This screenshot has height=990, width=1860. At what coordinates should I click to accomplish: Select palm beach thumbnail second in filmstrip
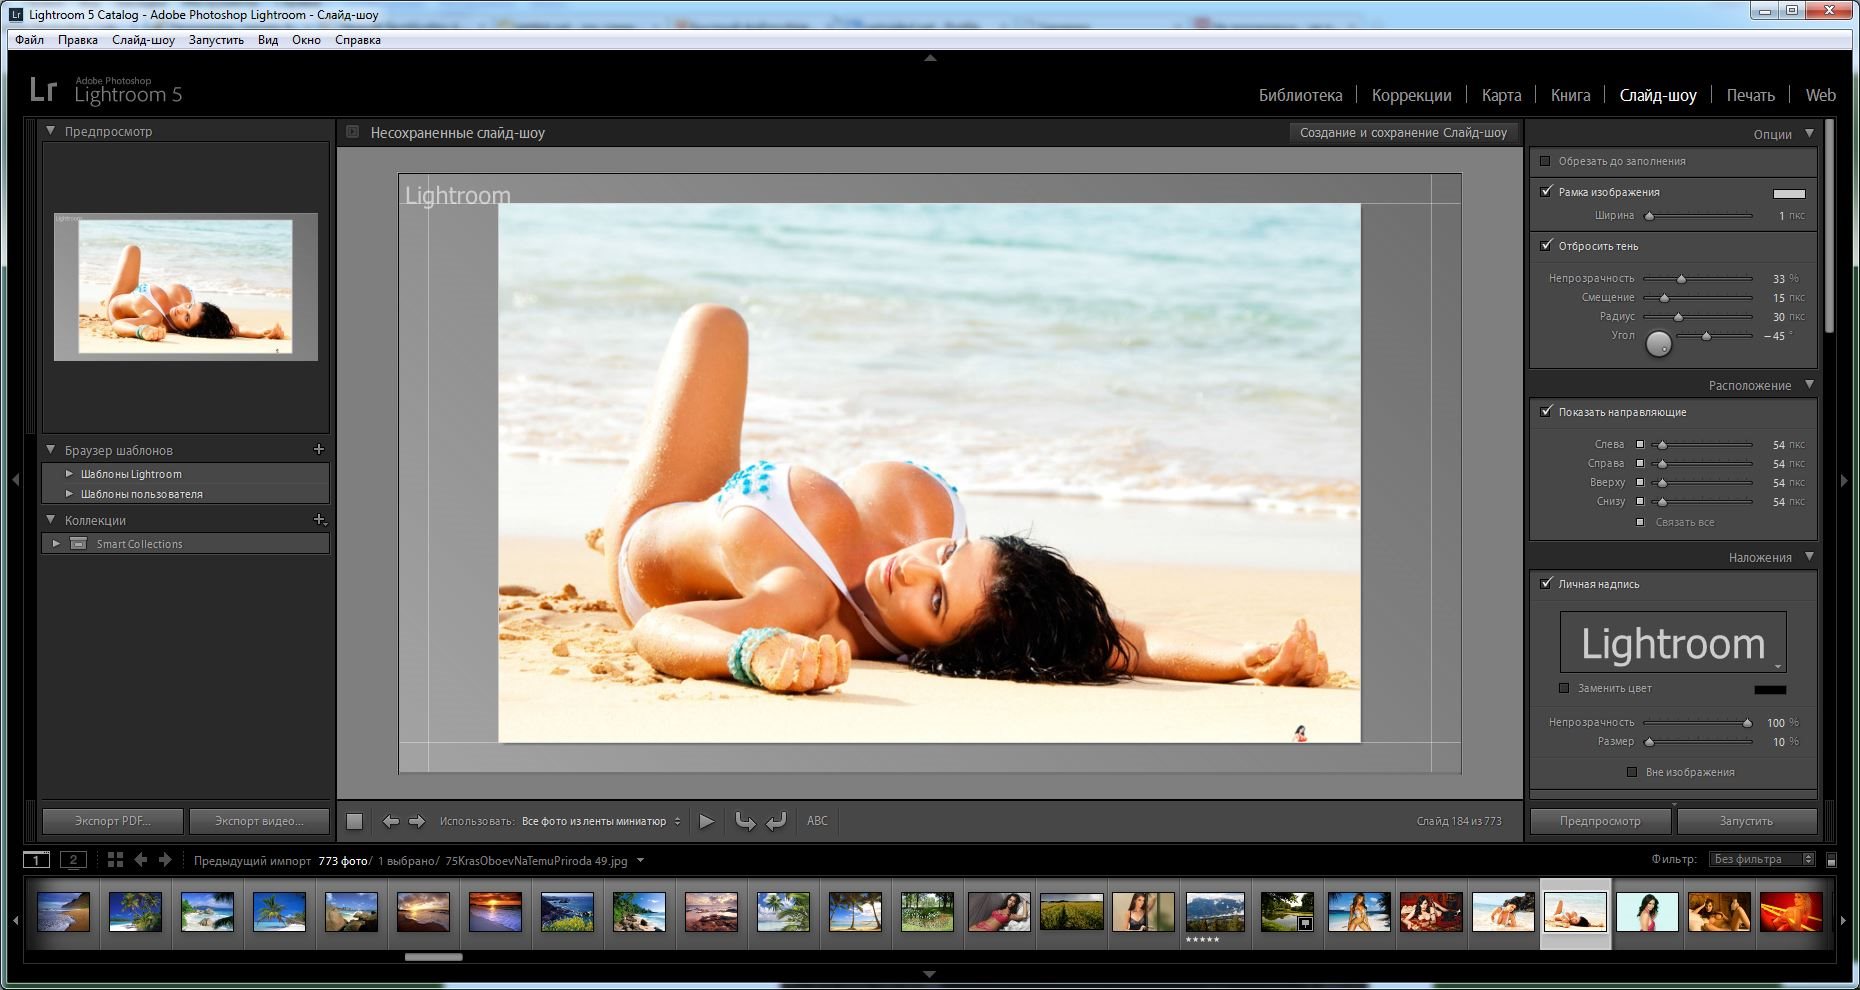coord(135,912)
